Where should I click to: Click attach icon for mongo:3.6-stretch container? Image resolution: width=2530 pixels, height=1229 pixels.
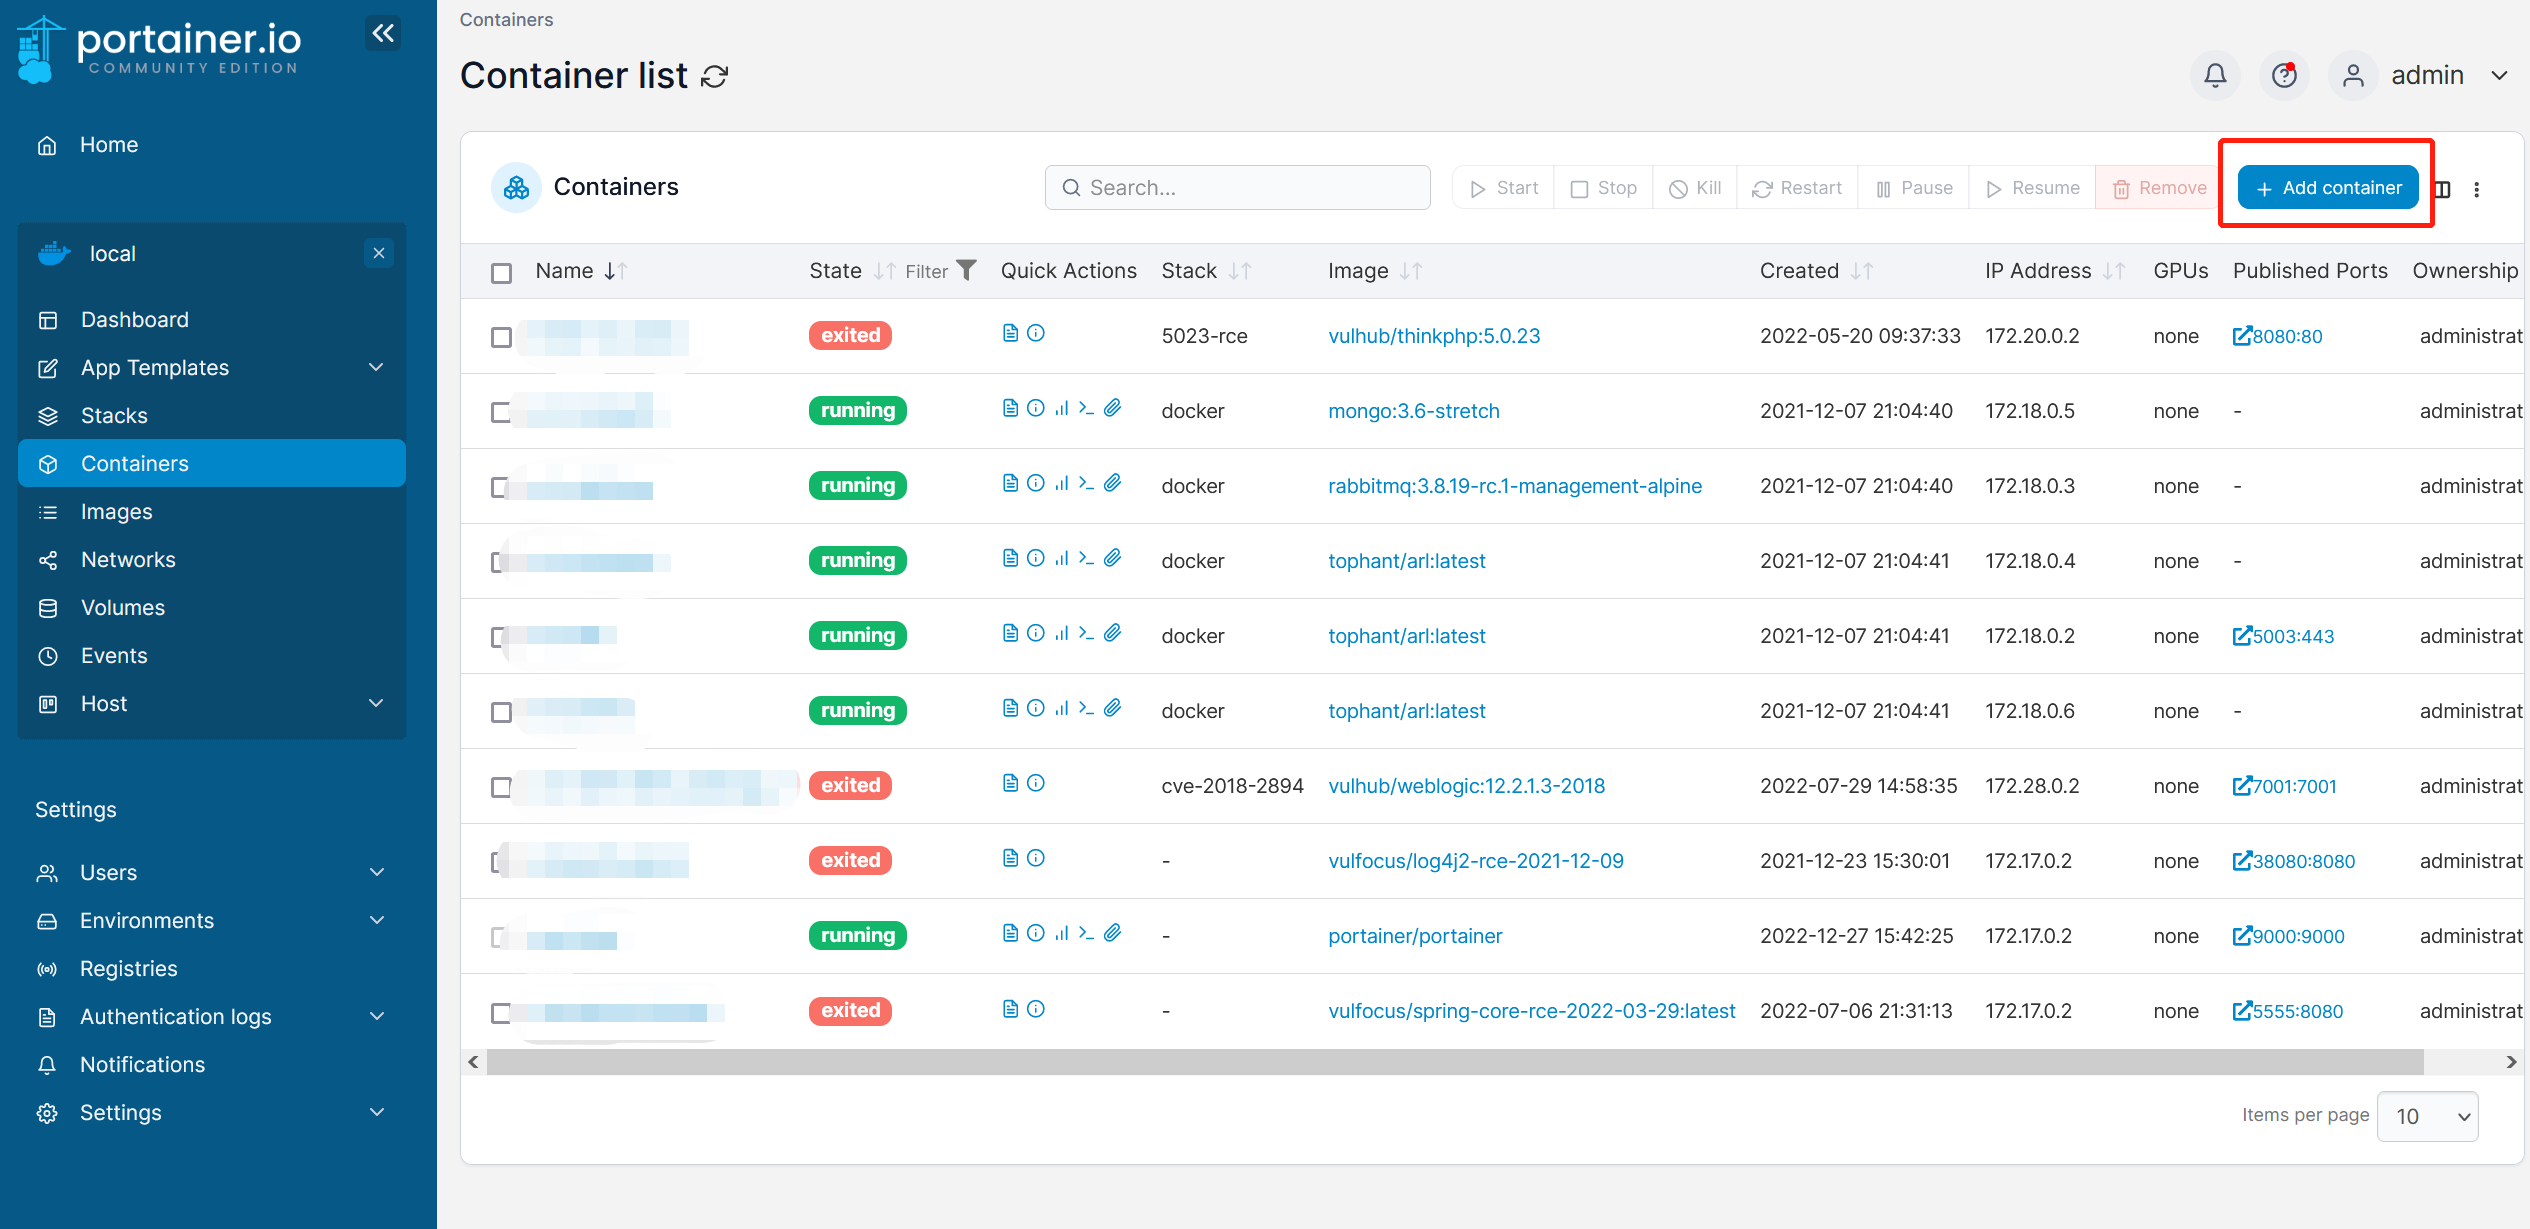[x=1112, y=408]
